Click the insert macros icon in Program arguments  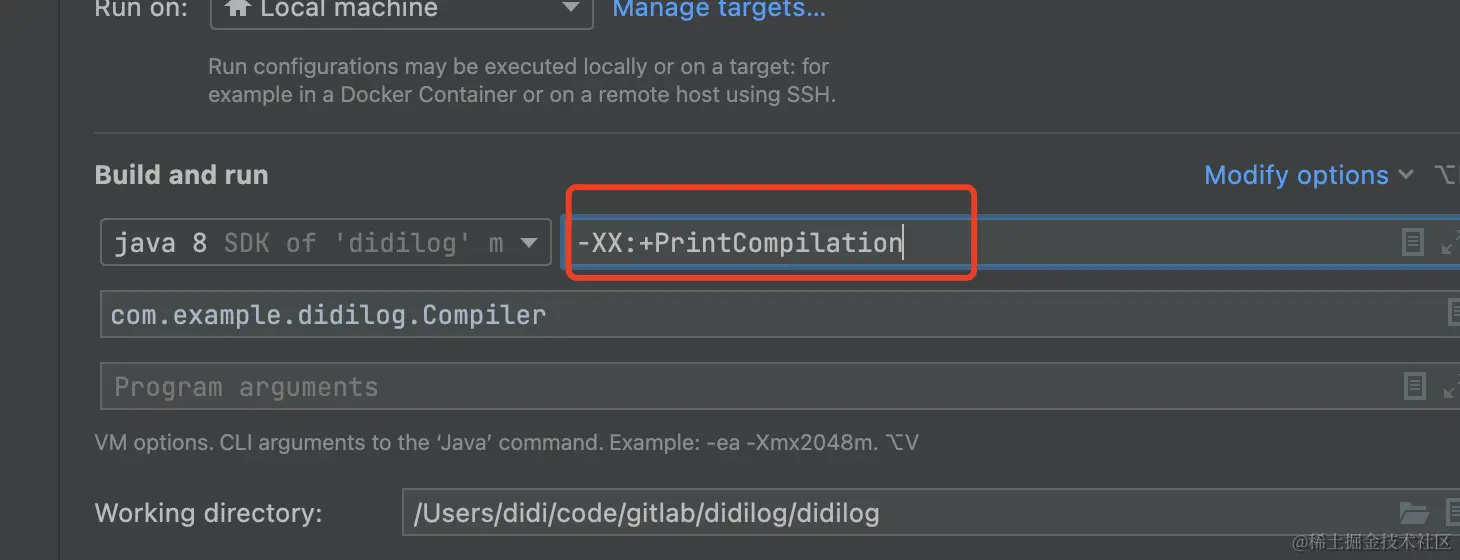point(1413,386)
